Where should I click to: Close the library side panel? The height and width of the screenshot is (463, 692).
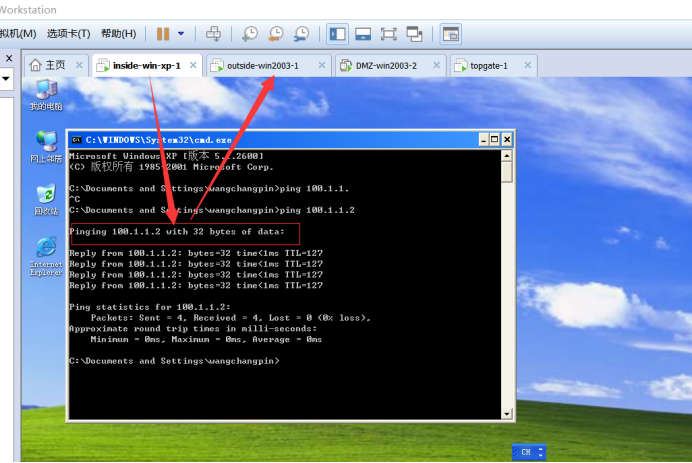click(9, 58)
